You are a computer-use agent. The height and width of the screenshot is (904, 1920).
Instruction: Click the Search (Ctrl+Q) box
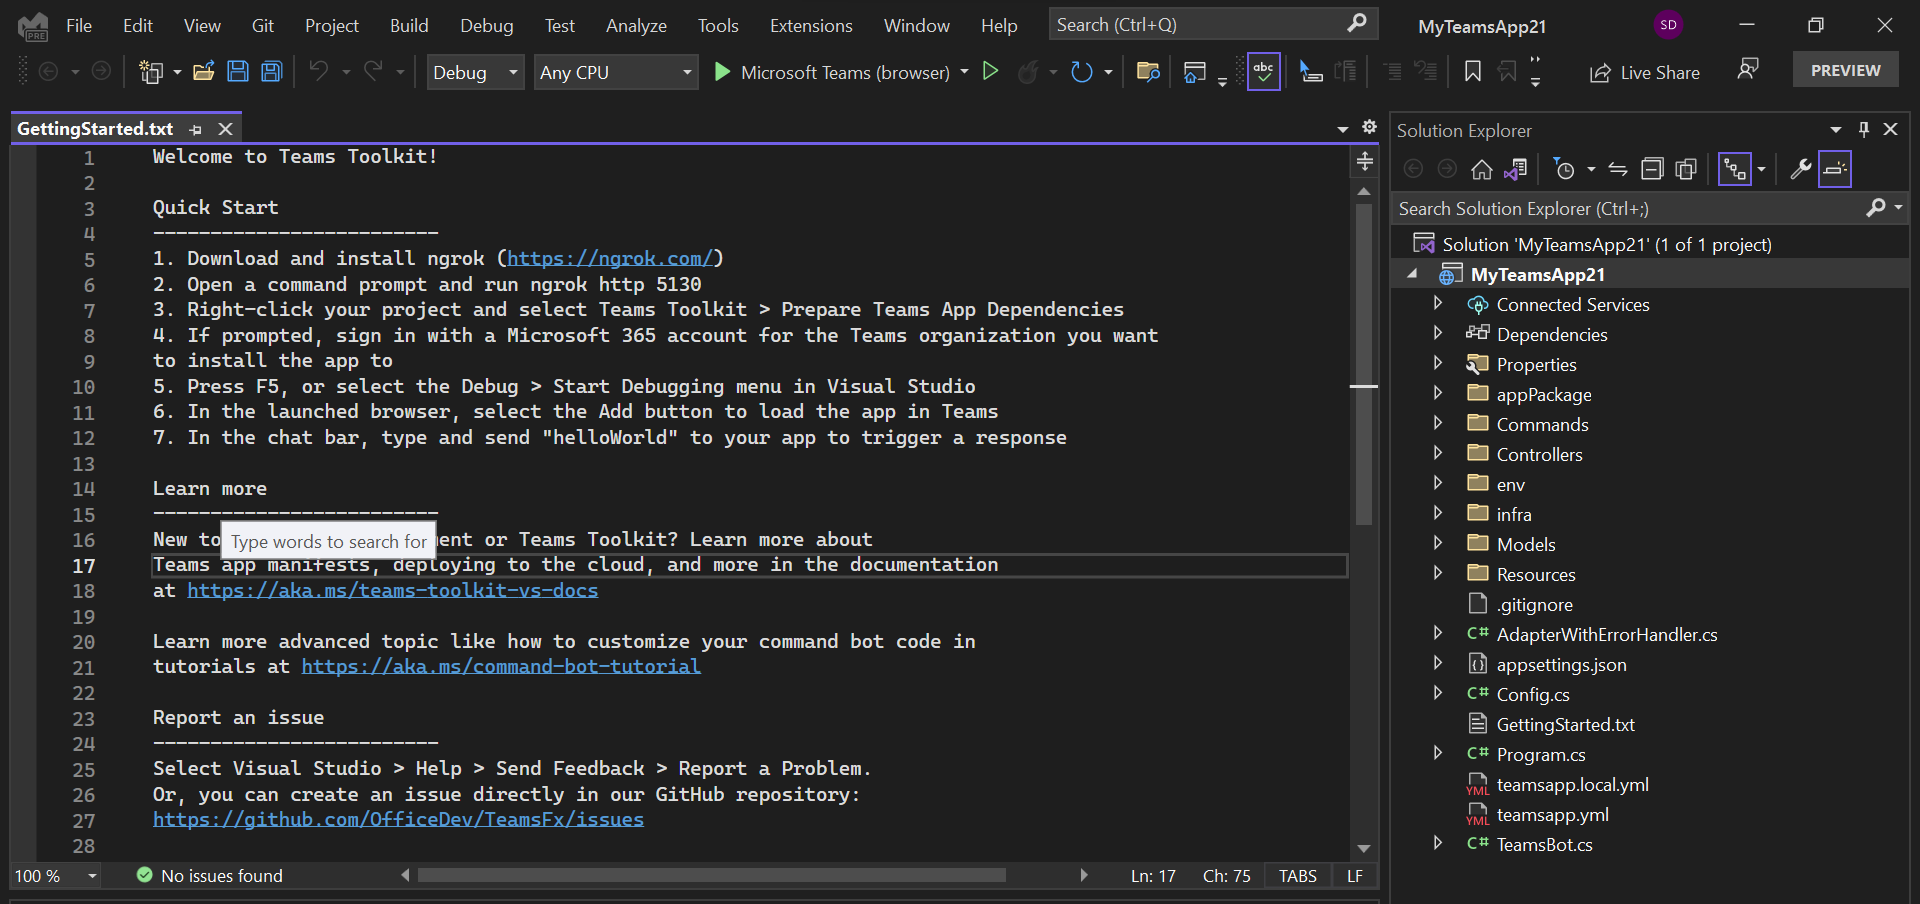(1213, 24)
